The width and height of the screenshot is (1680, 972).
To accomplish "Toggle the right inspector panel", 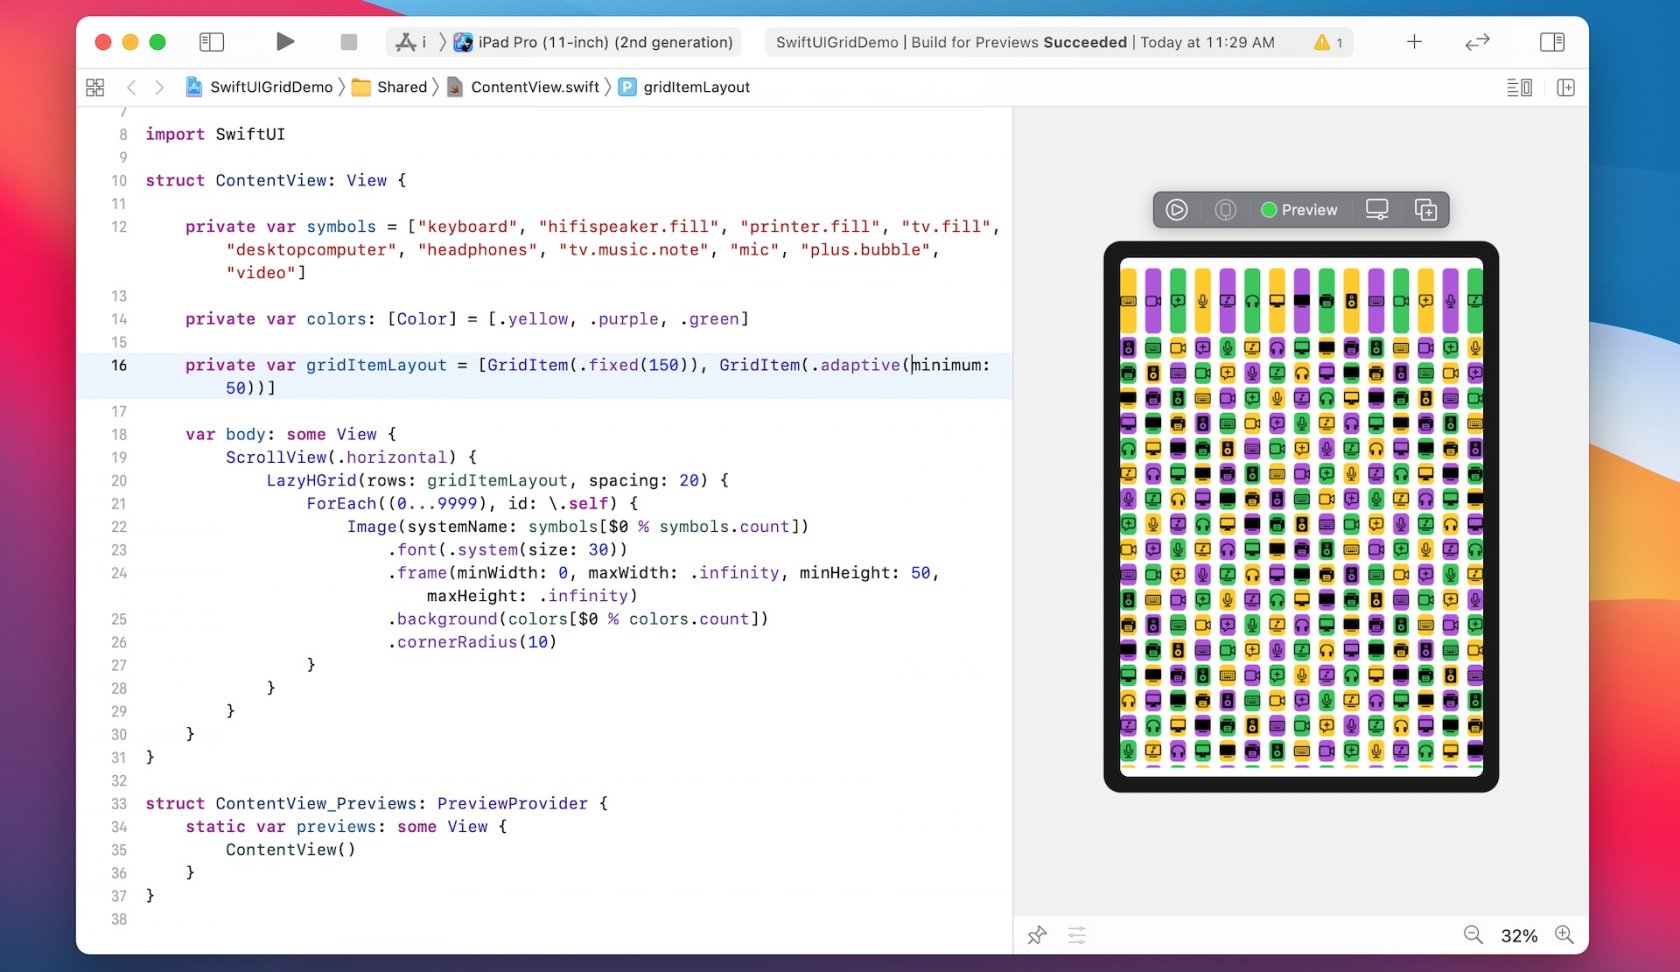I will coord(1551,42).
